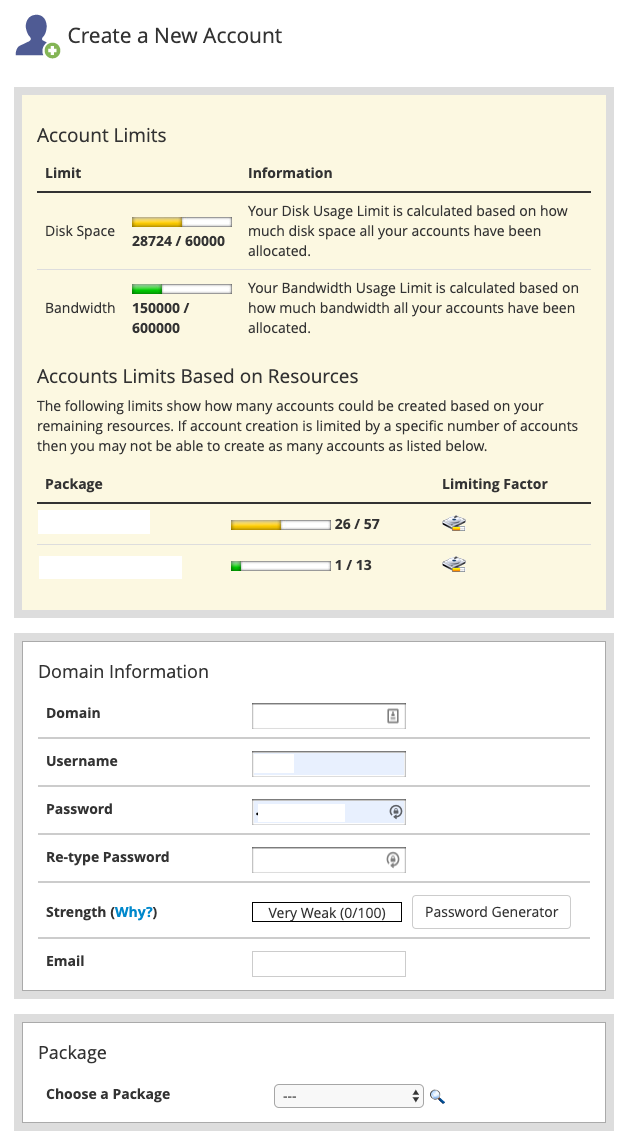Click the key icon inside Password field
This screenshot has width=628, height=1140.
[395, 812]
